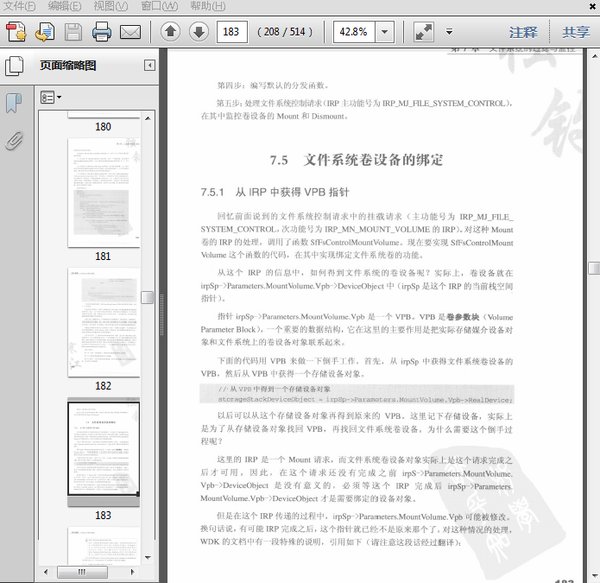Open the 窗口(W) menu
The width and height of the screenshot is (600, 583).
(x=159, y=6)
